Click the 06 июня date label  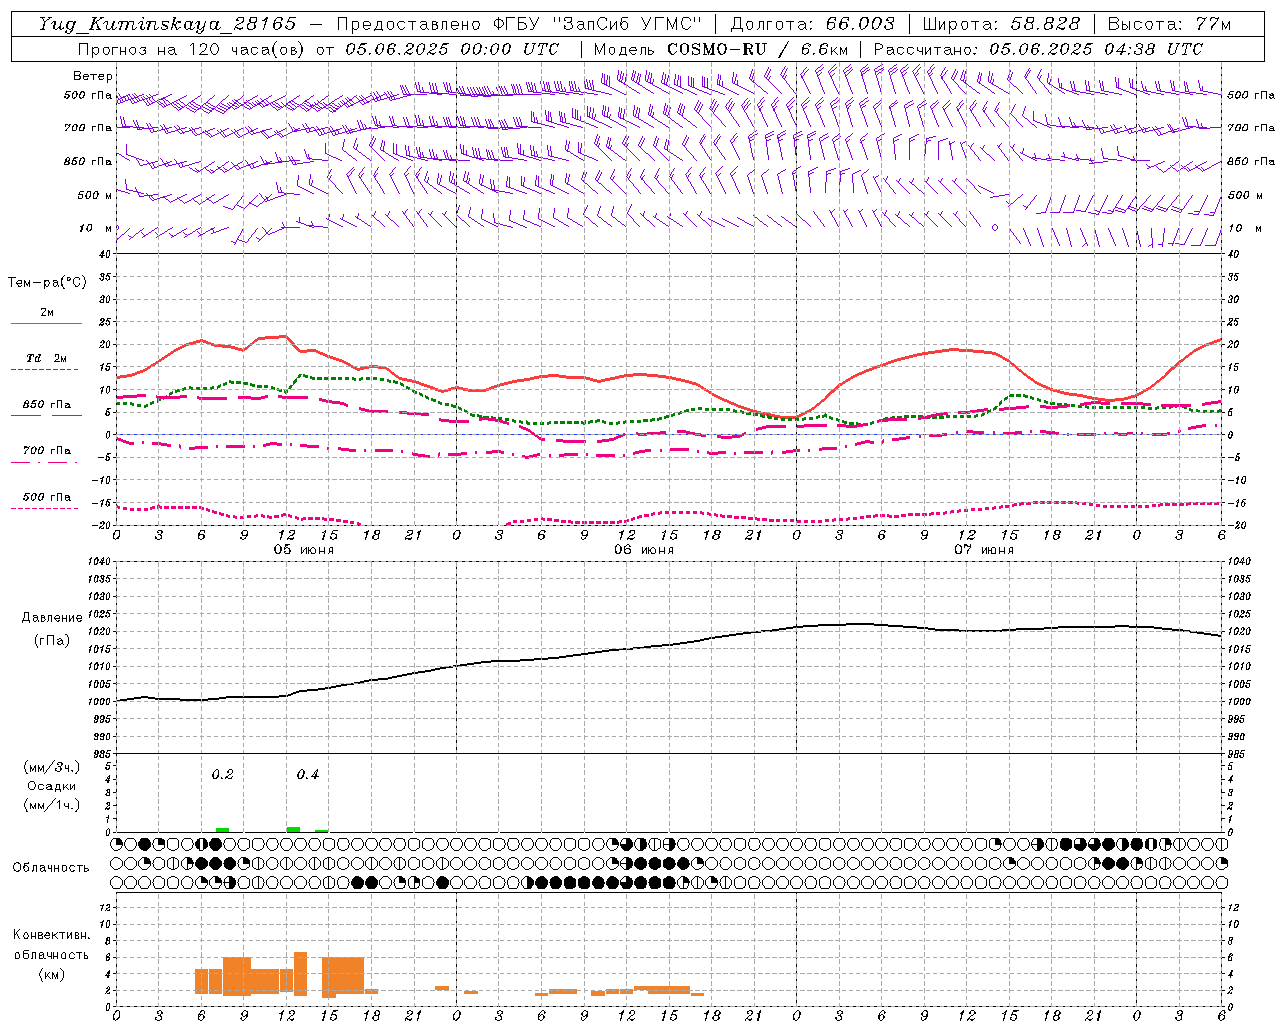pyautogui.click(x=644, y=550)
